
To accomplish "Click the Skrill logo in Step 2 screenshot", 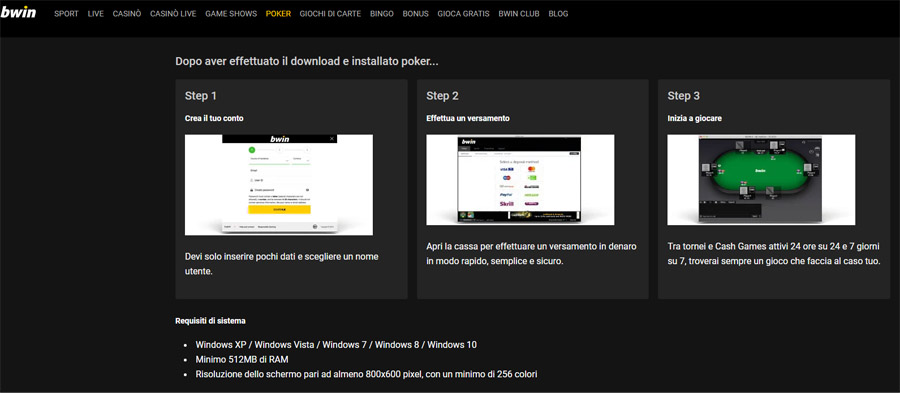I will click(507, 204).
